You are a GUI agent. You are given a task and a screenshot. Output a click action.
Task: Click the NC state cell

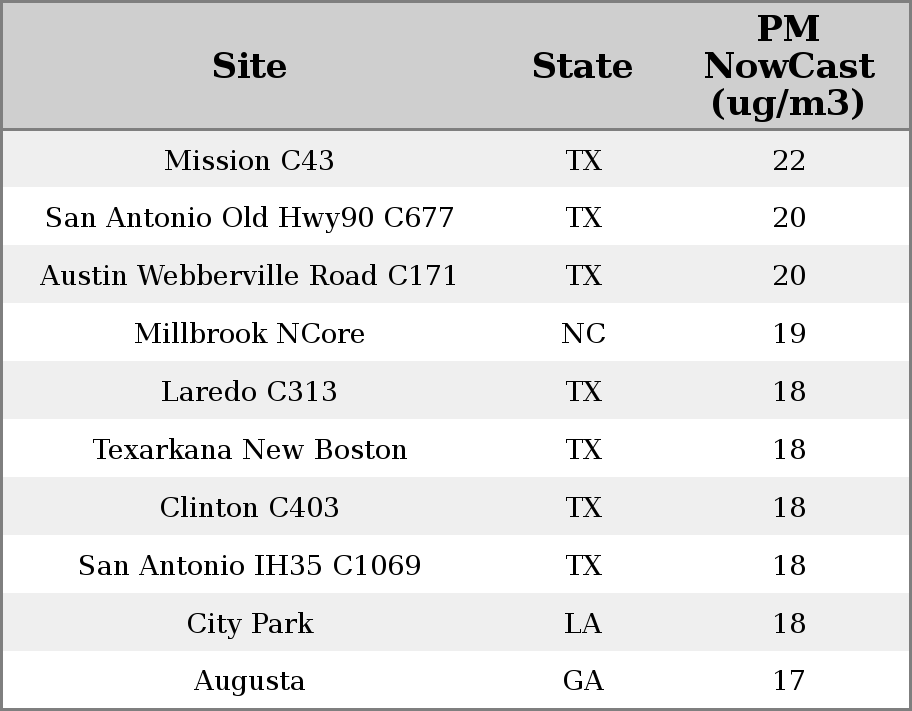pos(583,334)
